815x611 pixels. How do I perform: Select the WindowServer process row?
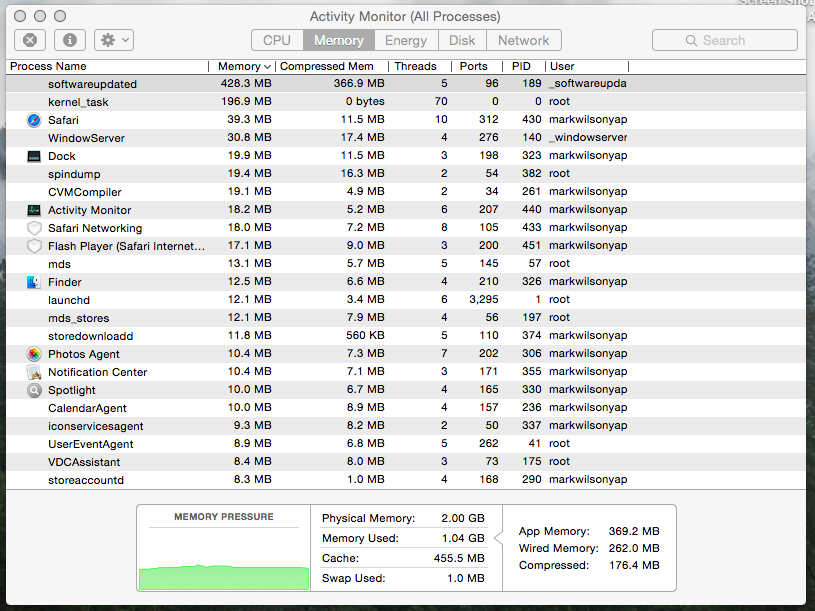(406, 138)
